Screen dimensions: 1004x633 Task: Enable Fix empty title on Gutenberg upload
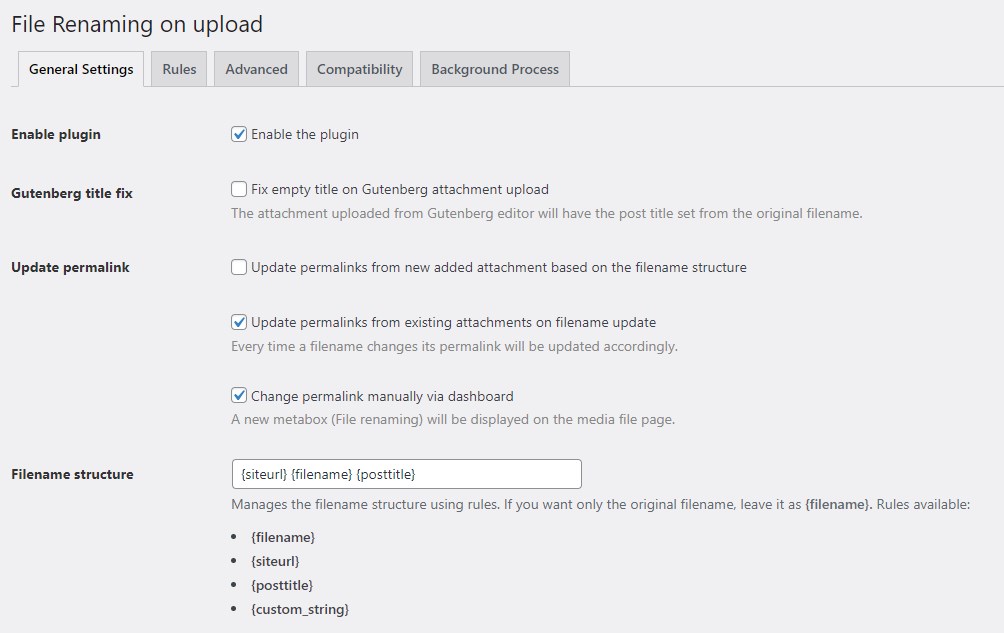point(239,189)
